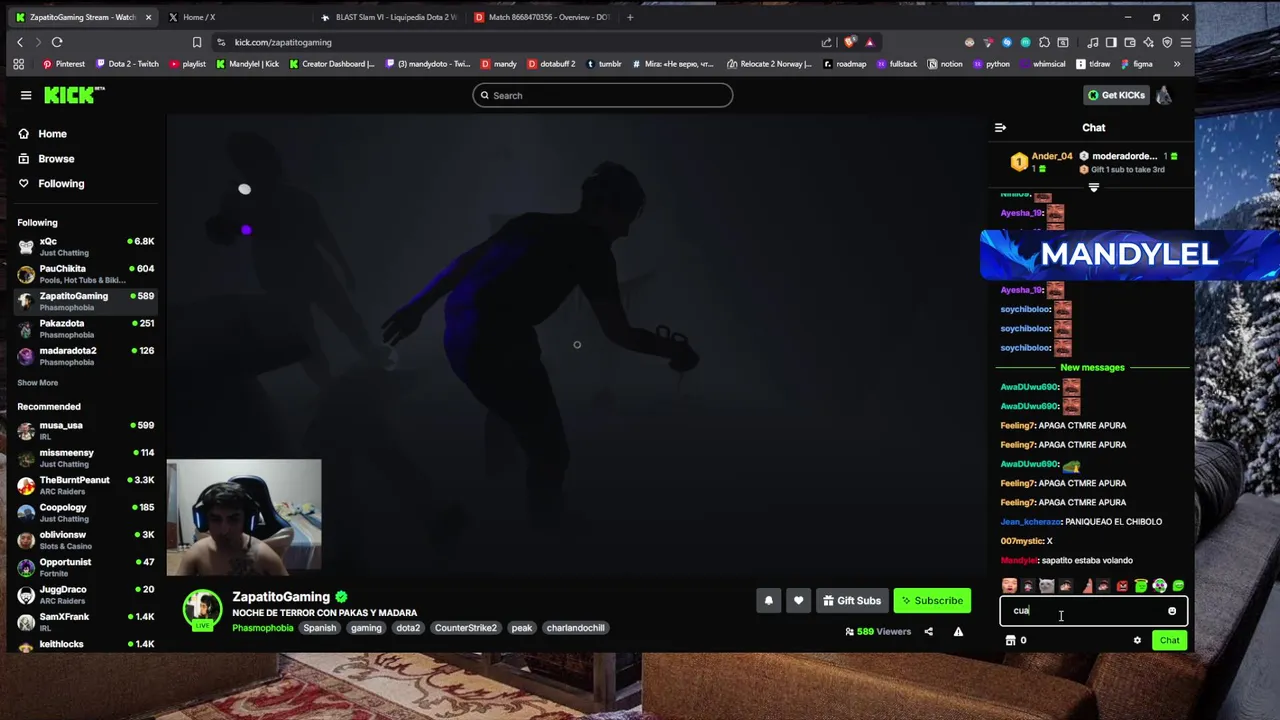The height and width of the screenshot is (720, 1280).
Task: Click the browser address bar URL
Action: point(283,42)
